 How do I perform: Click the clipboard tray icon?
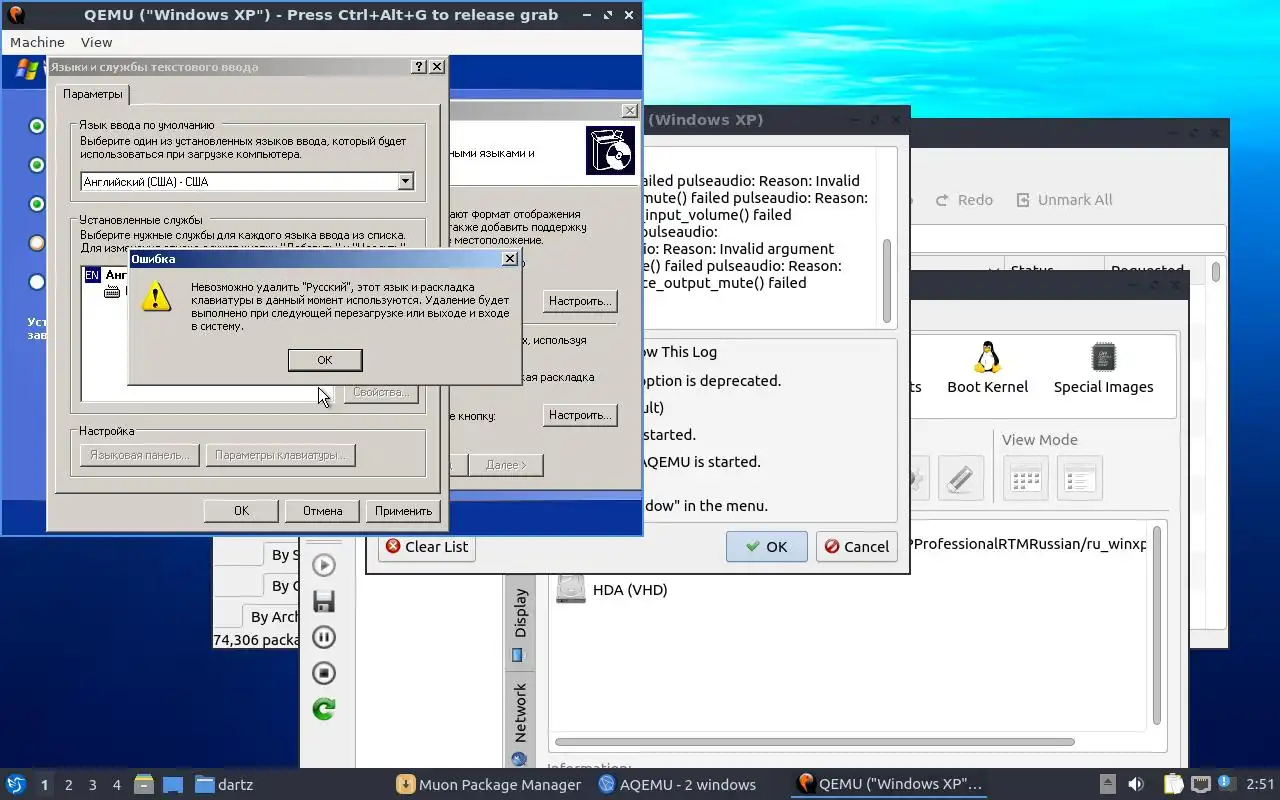(x=1173, y=784)
